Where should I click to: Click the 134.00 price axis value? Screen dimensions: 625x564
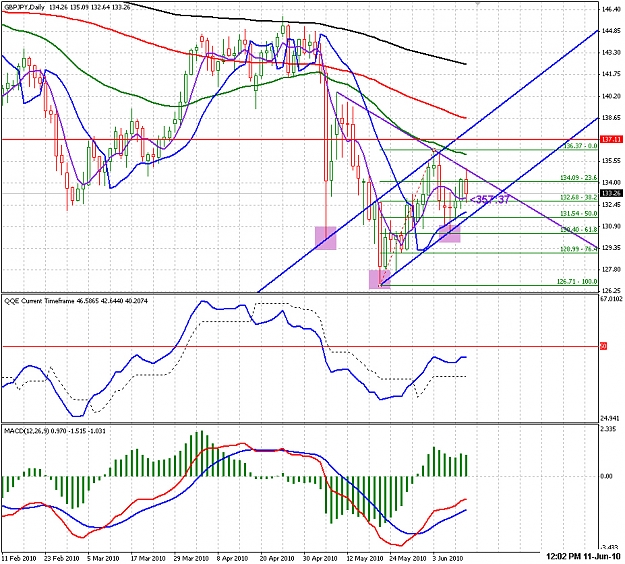coord(612,183)
